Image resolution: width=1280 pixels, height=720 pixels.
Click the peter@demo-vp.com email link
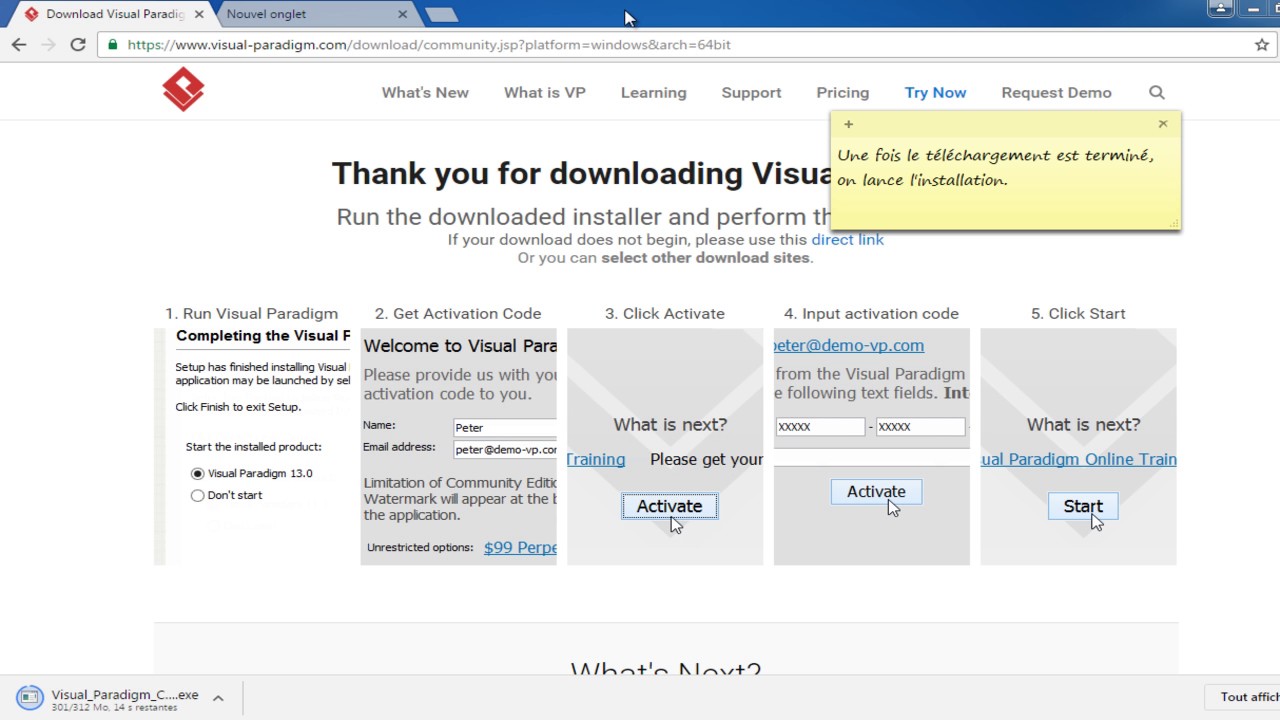[849, 345]
